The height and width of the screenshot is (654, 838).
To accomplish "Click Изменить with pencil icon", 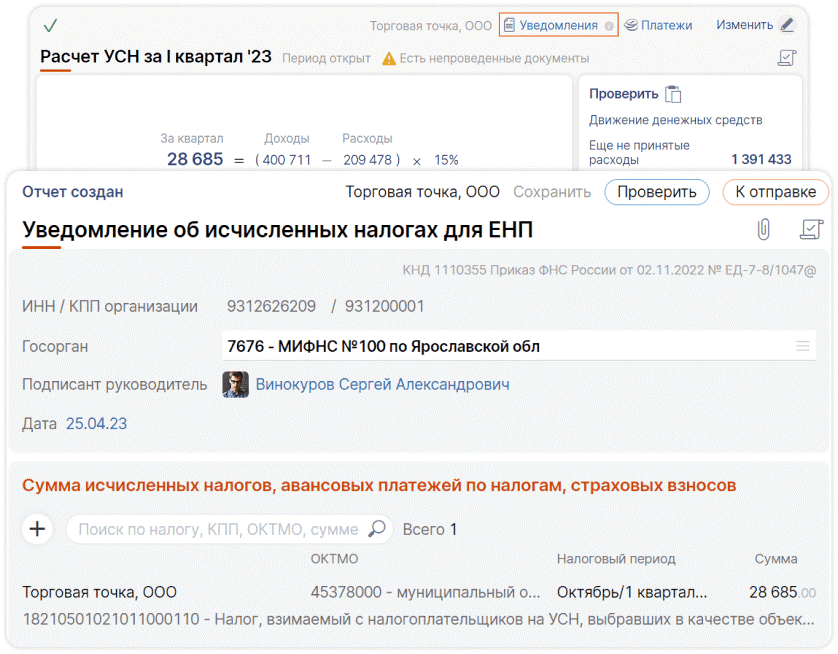I will click(x=754, y=25).
